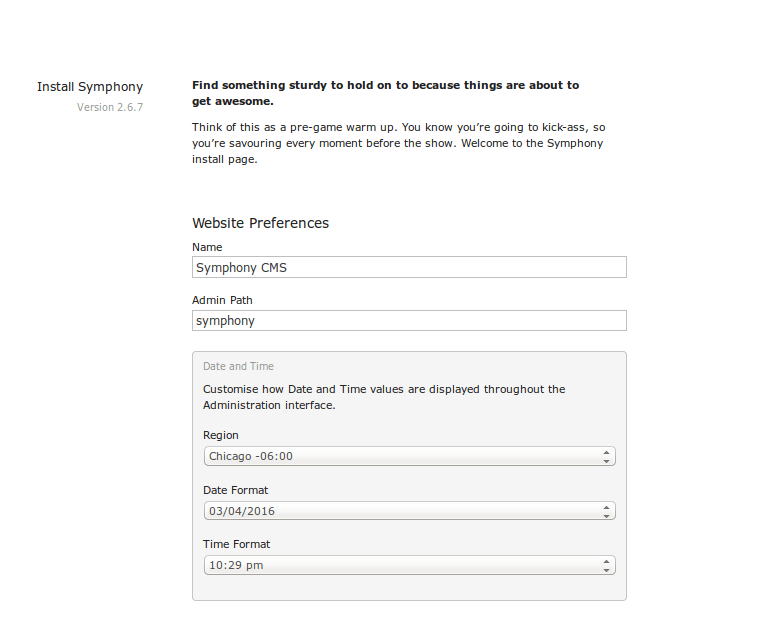The height and width of the screenshot is (625, 761).
Task: Click the Website Preferences heading
Action: (260, 223)
